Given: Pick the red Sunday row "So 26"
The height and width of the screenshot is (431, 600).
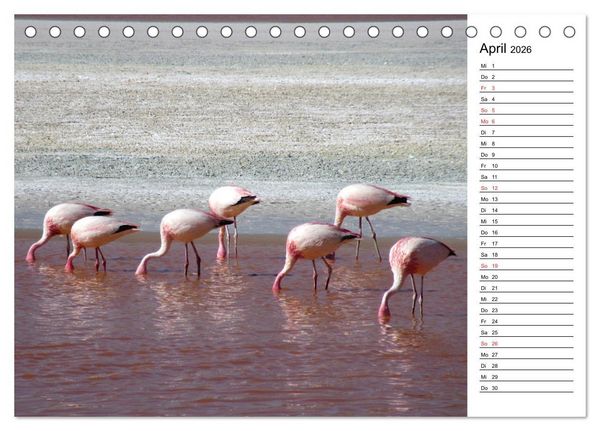Looking at the screenshot, I should 527,343.
